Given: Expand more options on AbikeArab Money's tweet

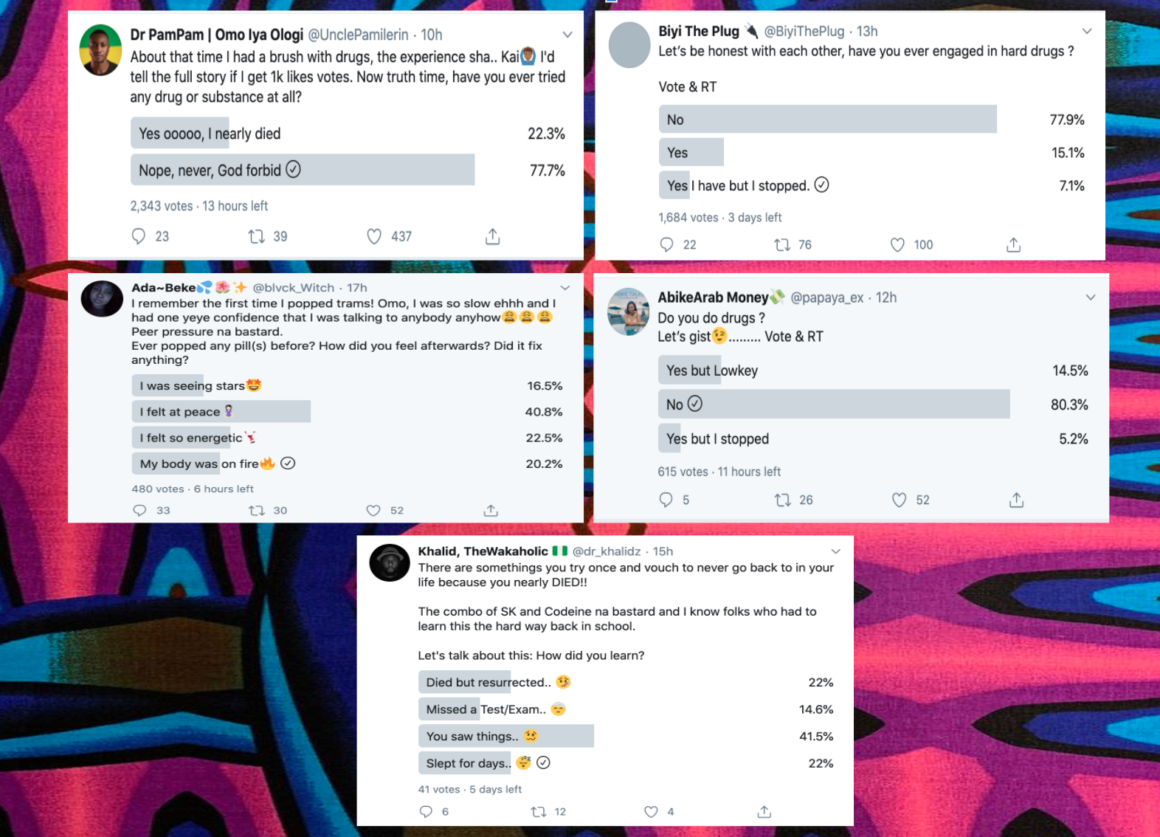Looking at the screenshot, I should click(1090, 297).
